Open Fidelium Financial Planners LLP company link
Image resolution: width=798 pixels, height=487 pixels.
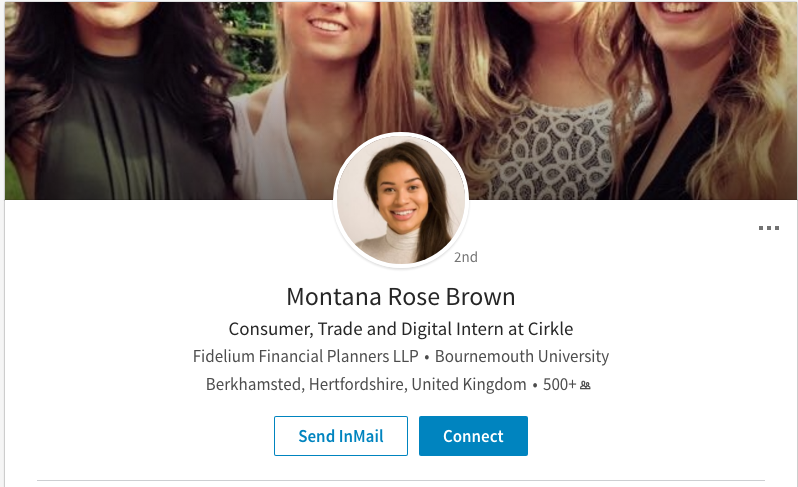click(305, 356)
